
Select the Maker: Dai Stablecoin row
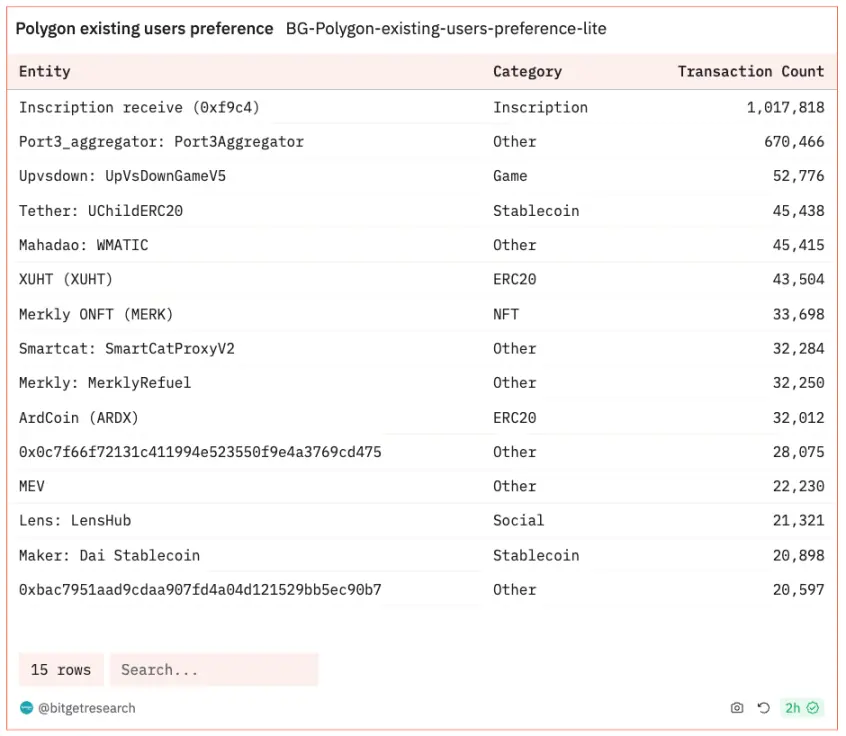coord(109,555)
